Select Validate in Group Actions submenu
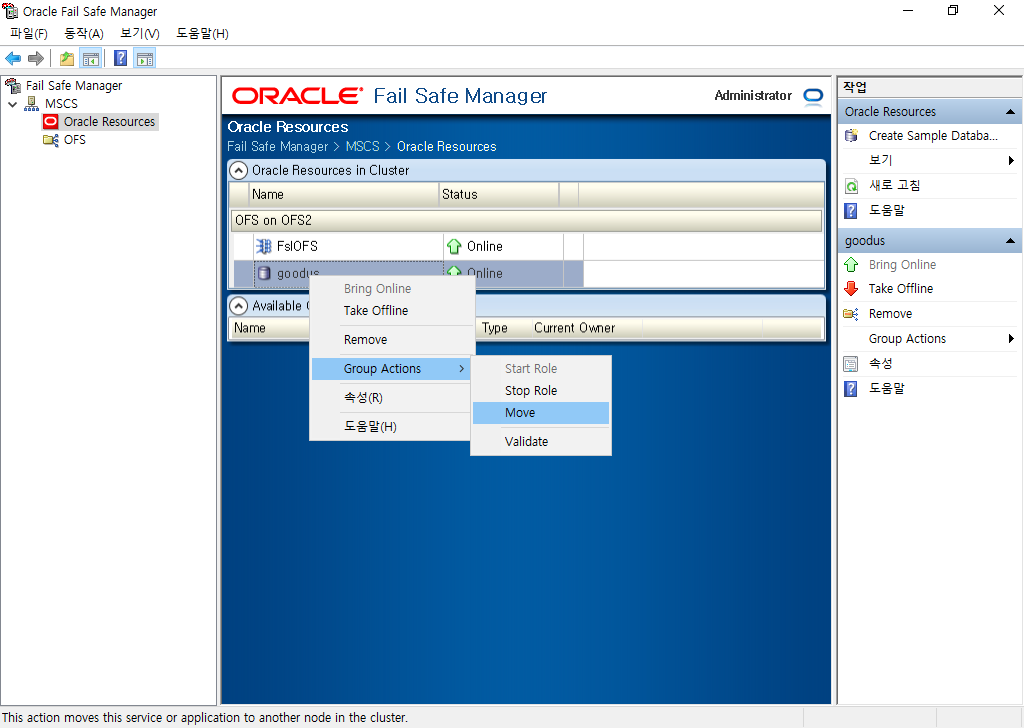This screenshot has width=1024, height=728. click(x=541, y=441)
